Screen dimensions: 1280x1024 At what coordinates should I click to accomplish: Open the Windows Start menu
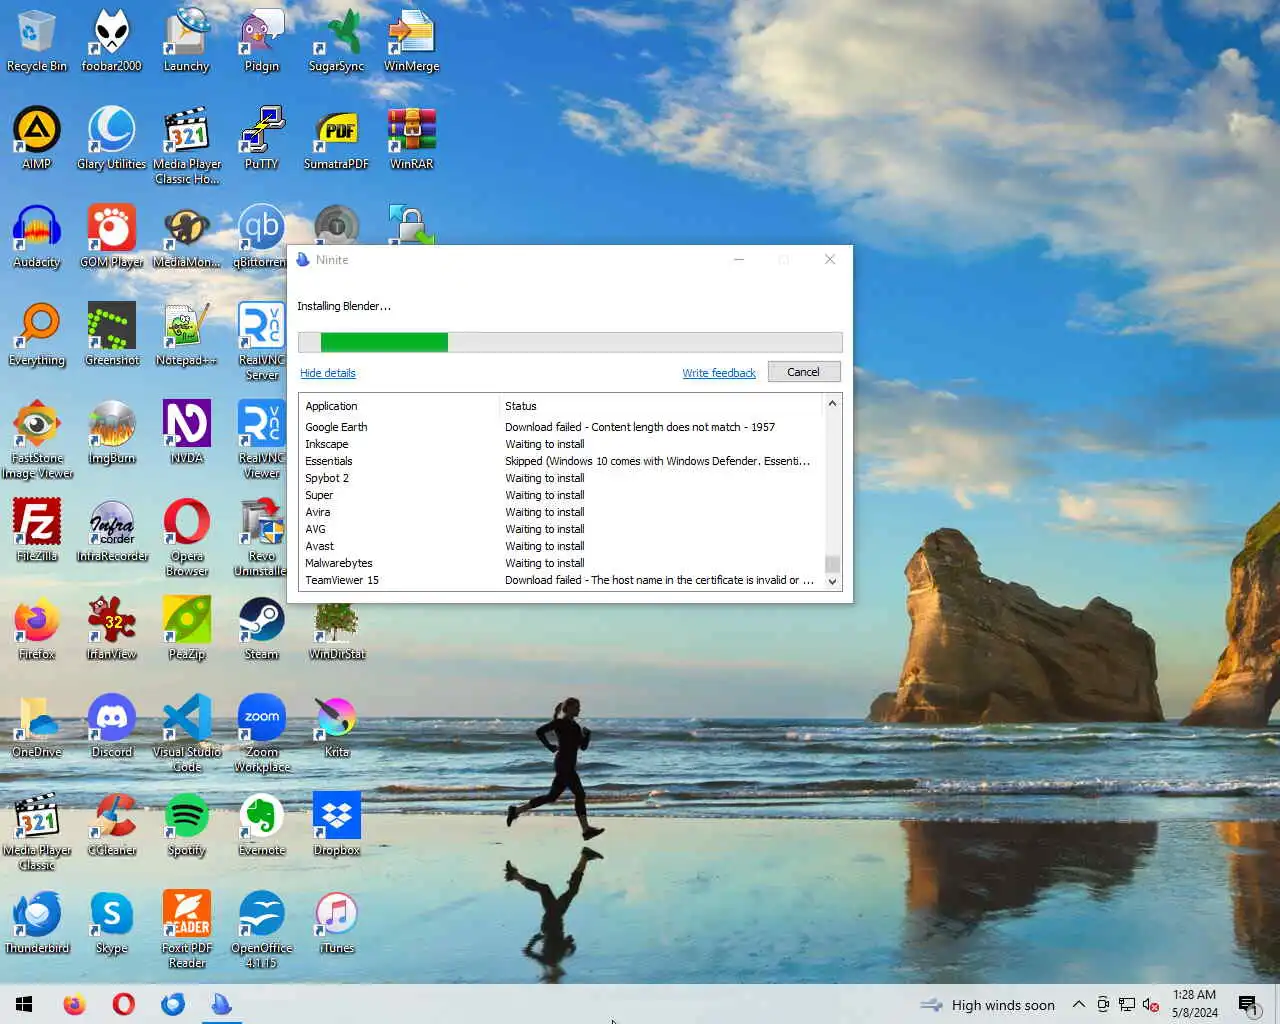[24, 1004]
